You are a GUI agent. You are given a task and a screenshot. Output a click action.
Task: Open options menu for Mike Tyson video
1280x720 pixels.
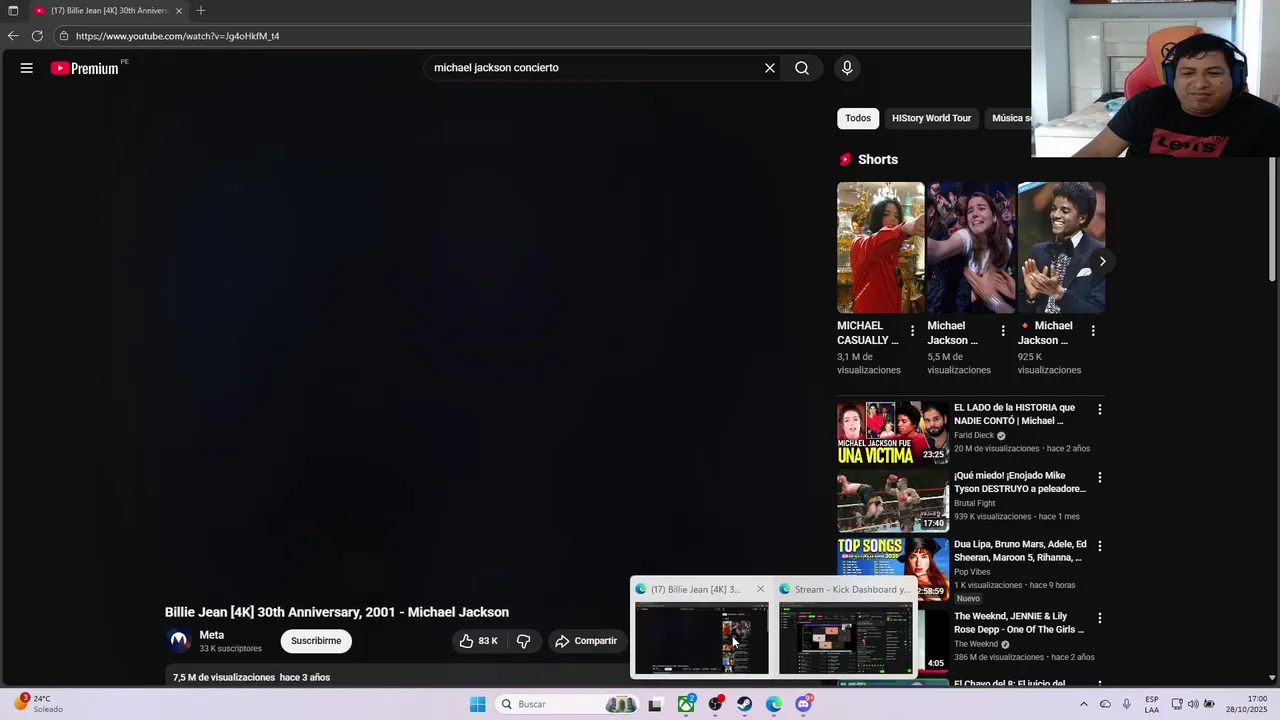(x=1100, y=478)
